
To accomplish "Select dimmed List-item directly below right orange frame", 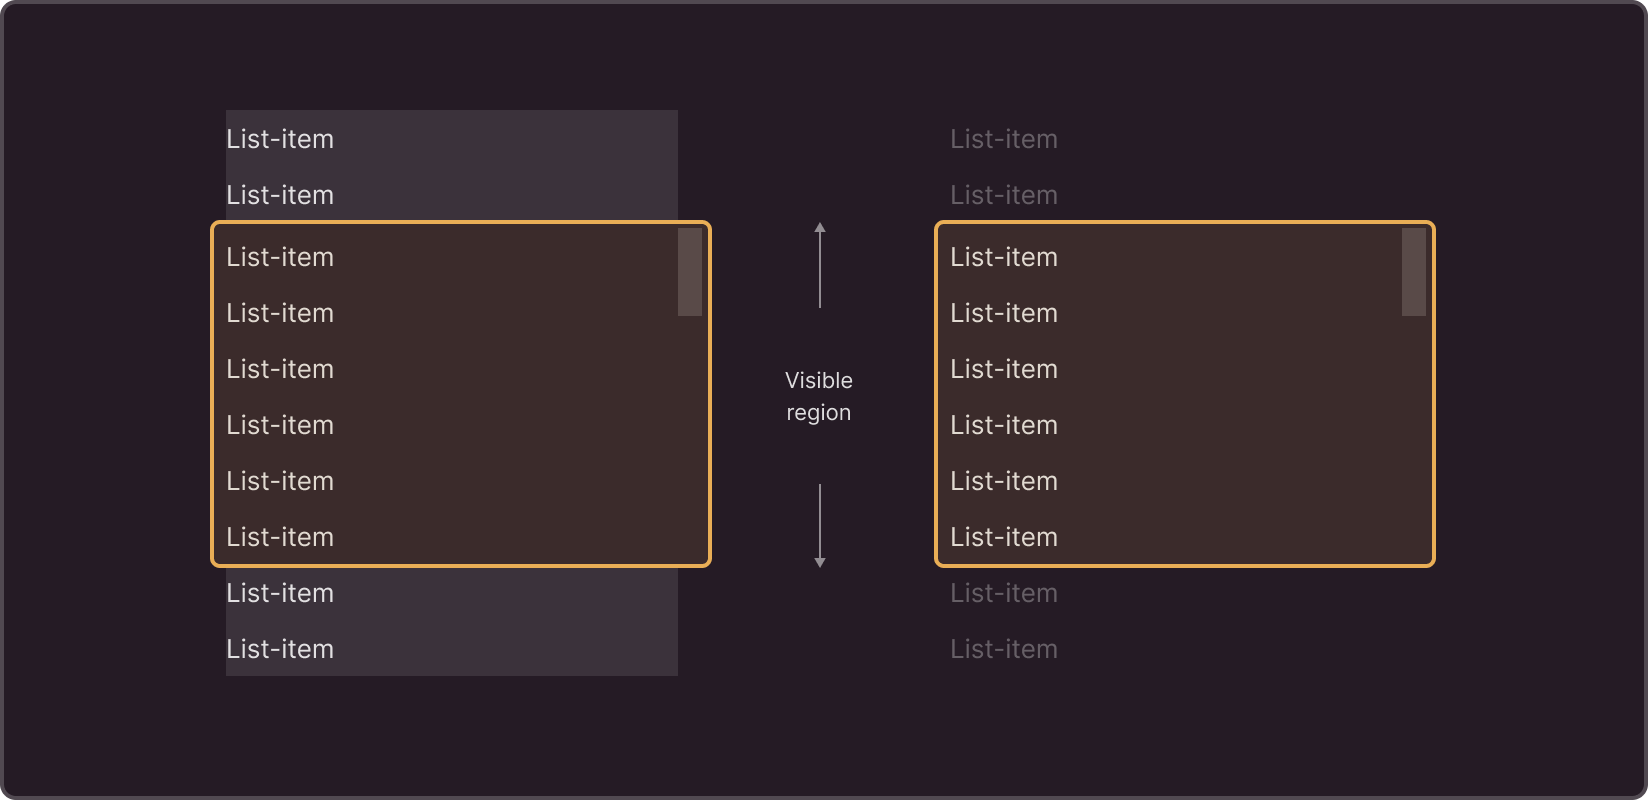I will coord(1004,593).
